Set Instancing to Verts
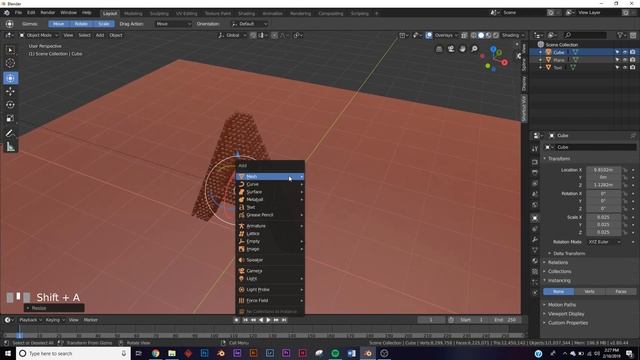 click(589, 292)
